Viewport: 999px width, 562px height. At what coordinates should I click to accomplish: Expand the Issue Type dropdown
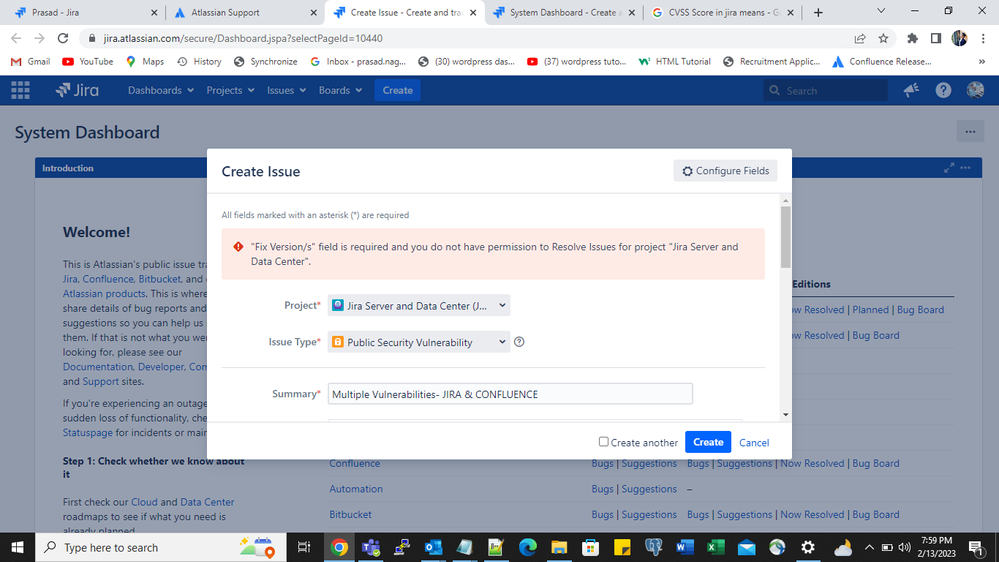pos(419,342)
